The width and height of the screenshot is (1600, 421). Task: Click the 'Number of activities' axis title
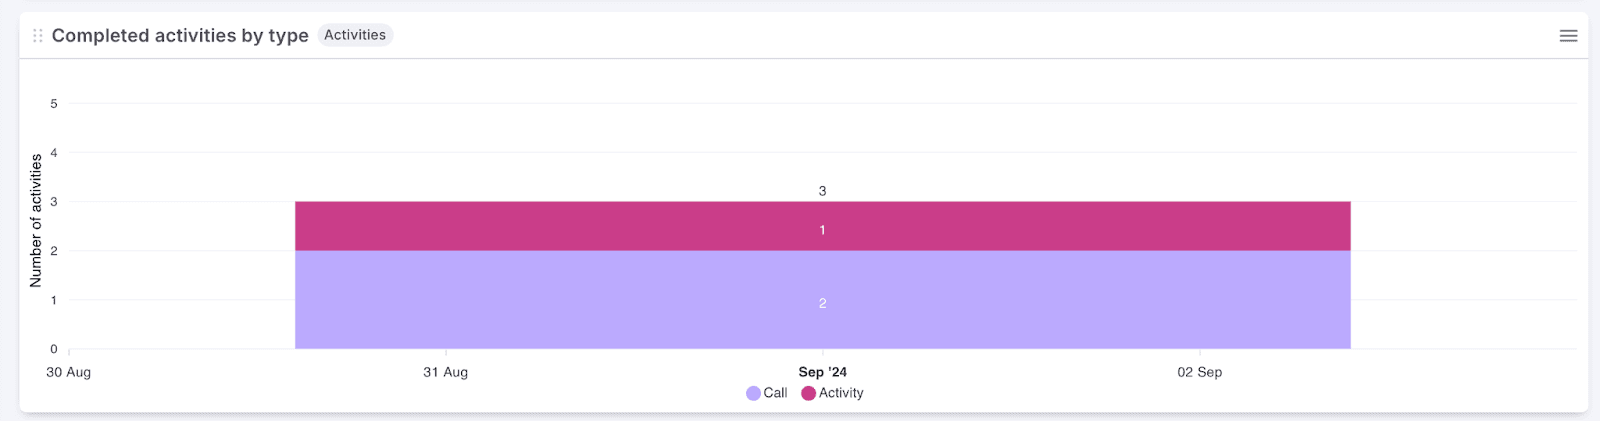36,220
